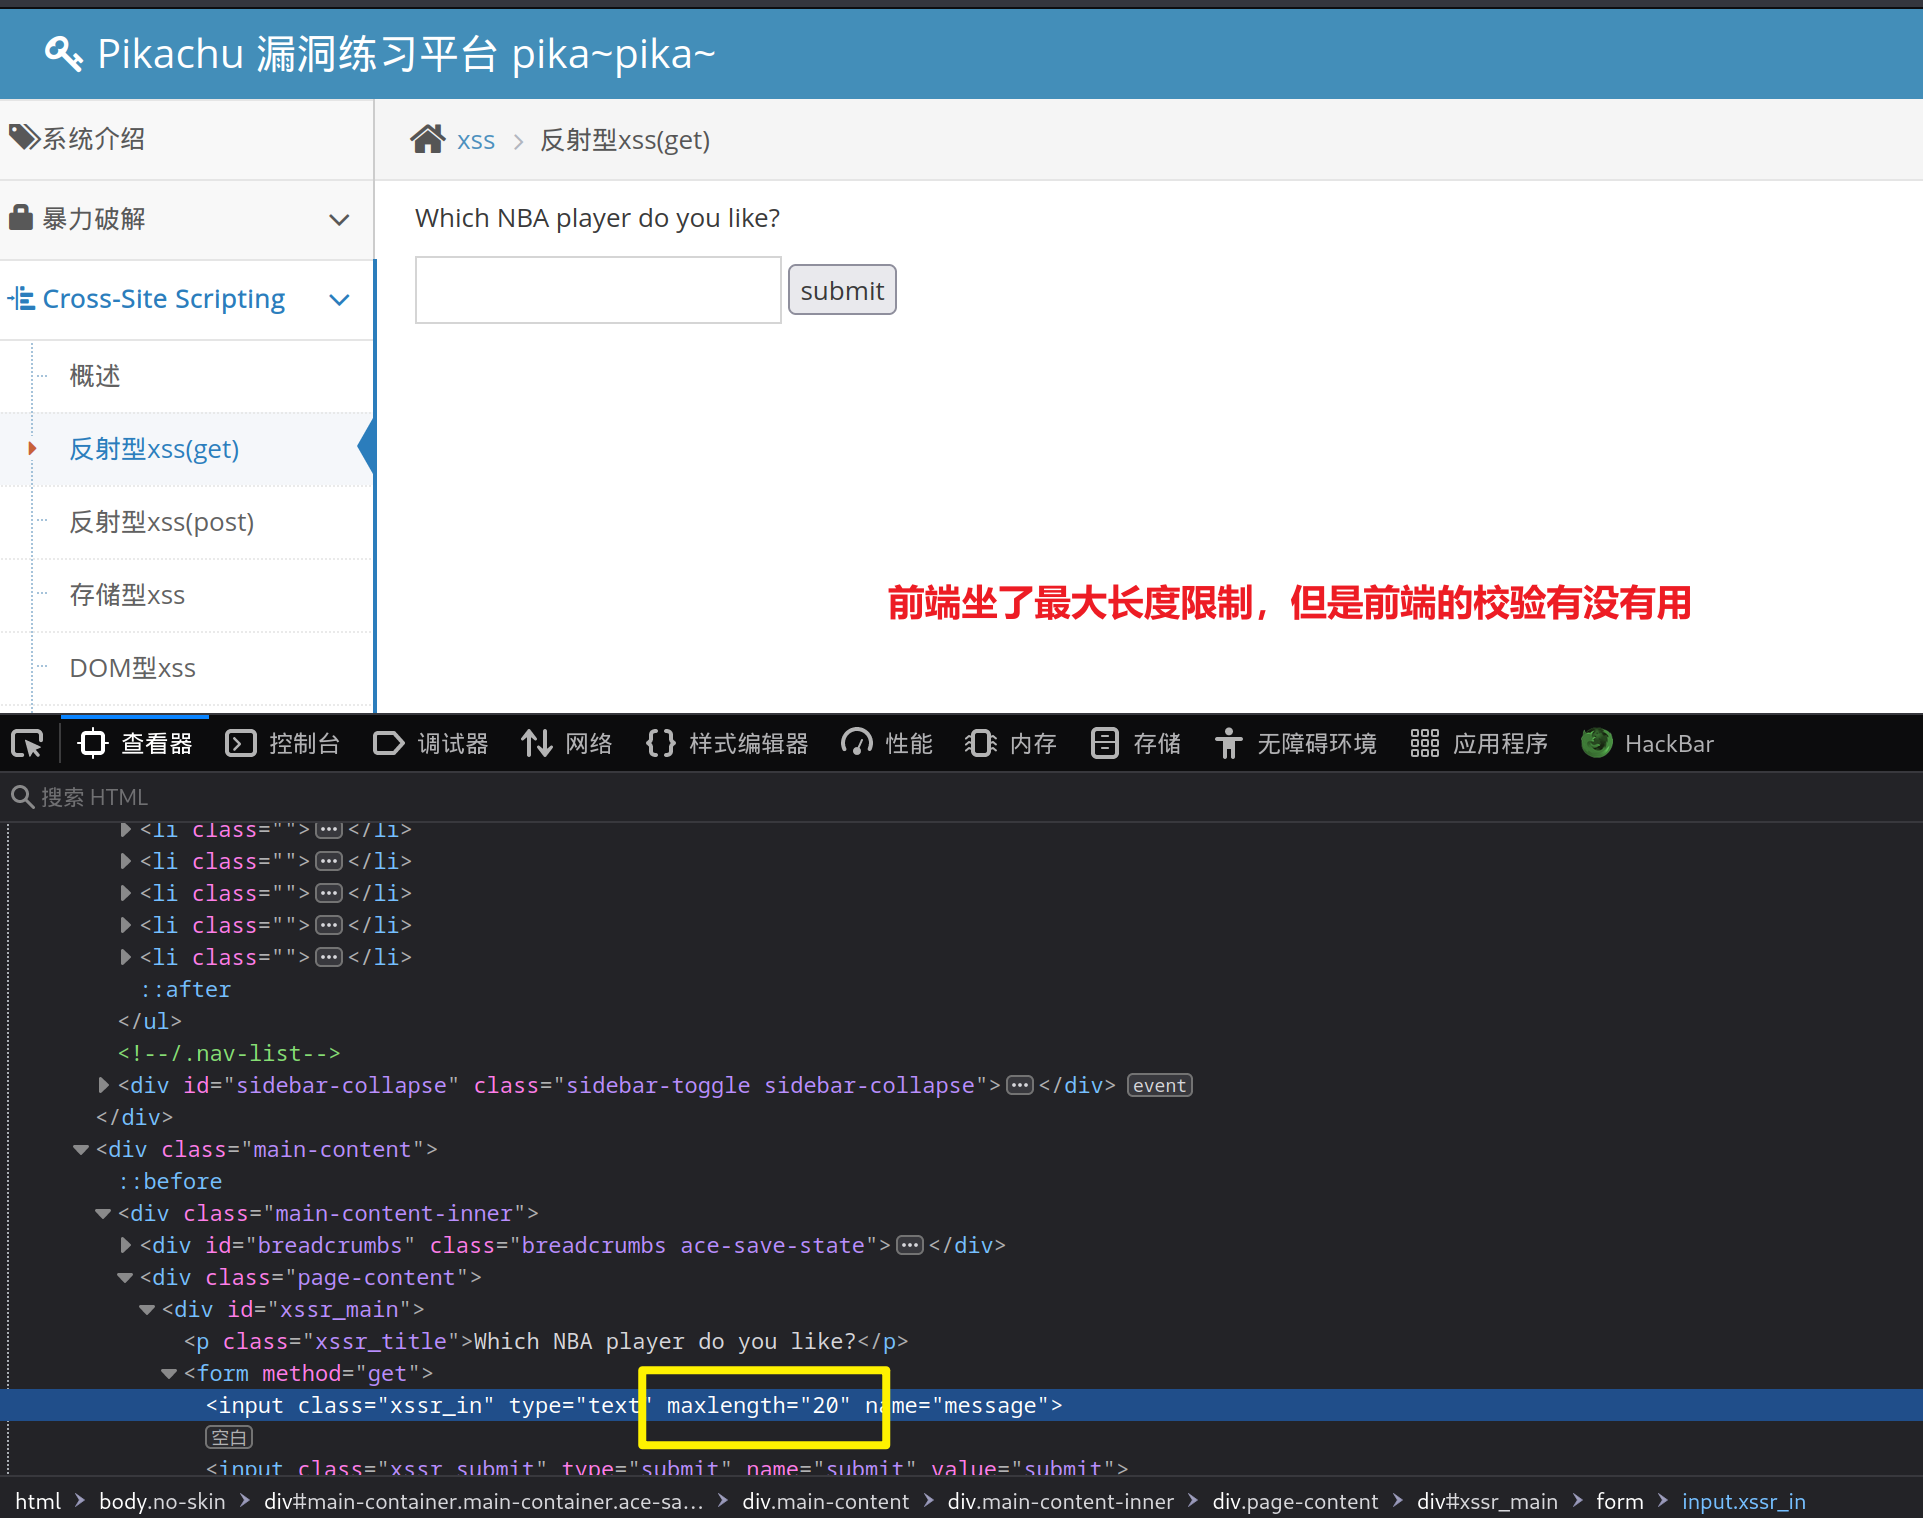The width and height of the screenshot is (1923, 1518).
Task: Expand the breadcrumbs div node
Action: [125, 1245]
